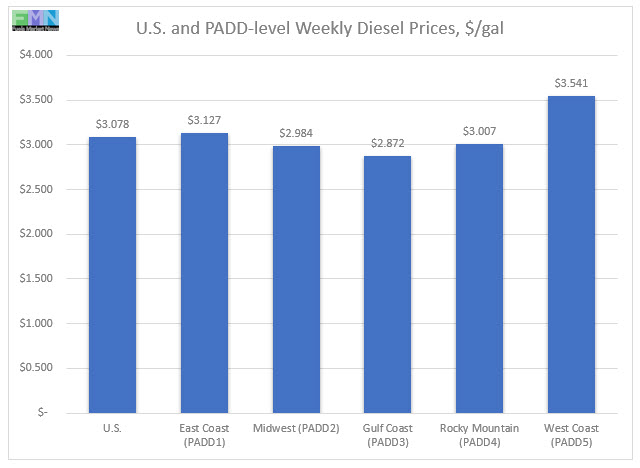Click the chart title text
Viewport: 640px width, 468px height.
(x=319, y=27)
